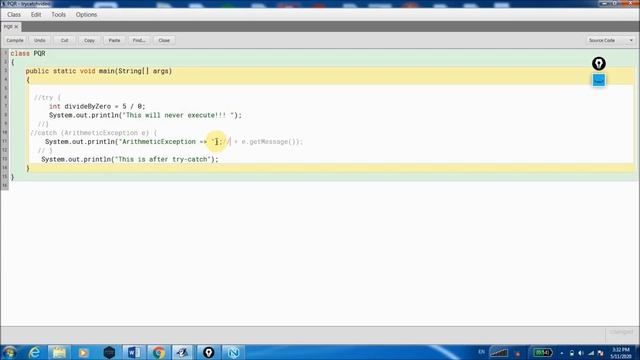This screenshot has height=360, width=640.
Task: Open Microsoft Word from taskbar
Action: [134, 352]
